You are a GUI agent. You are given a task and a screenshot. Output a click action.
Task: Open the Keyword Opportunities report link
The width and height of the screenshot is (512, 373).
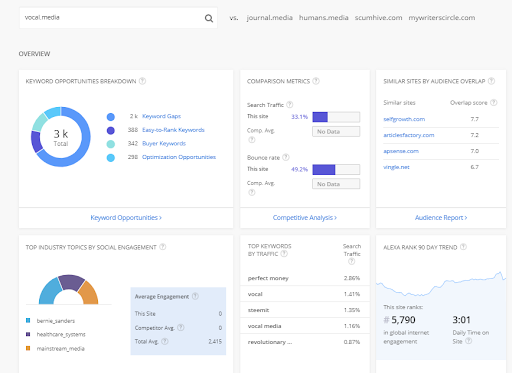coord(126,218)
